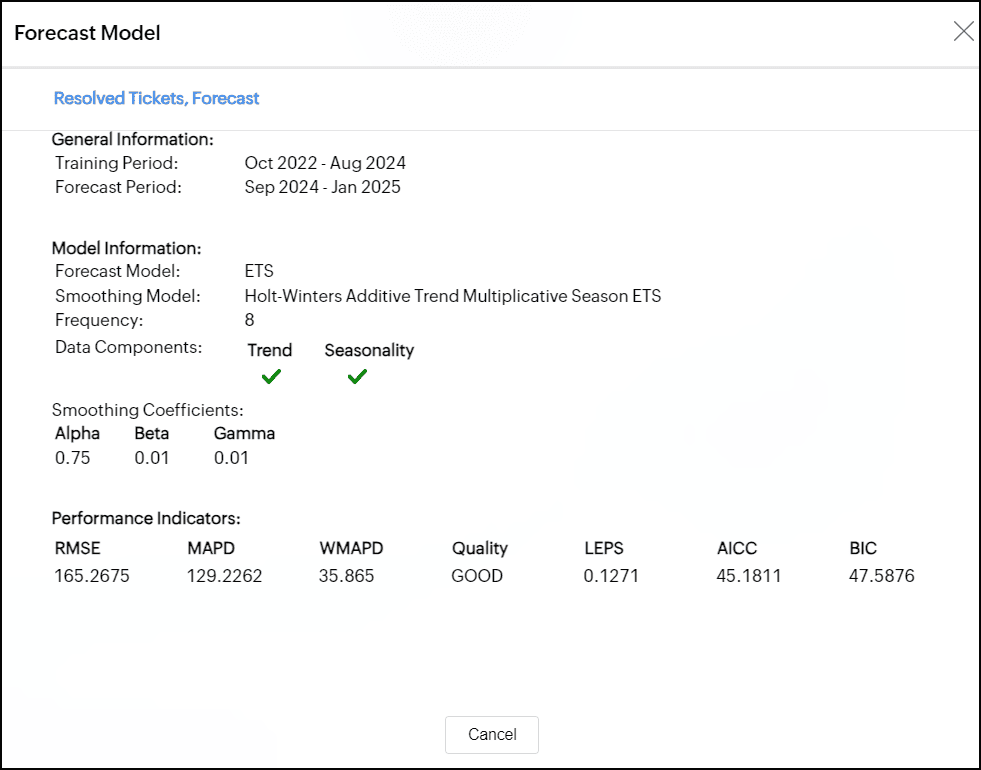Screen dimensions: 981x770
Task: Click the Holt-Winters smoothing model text
Action: 452,296
